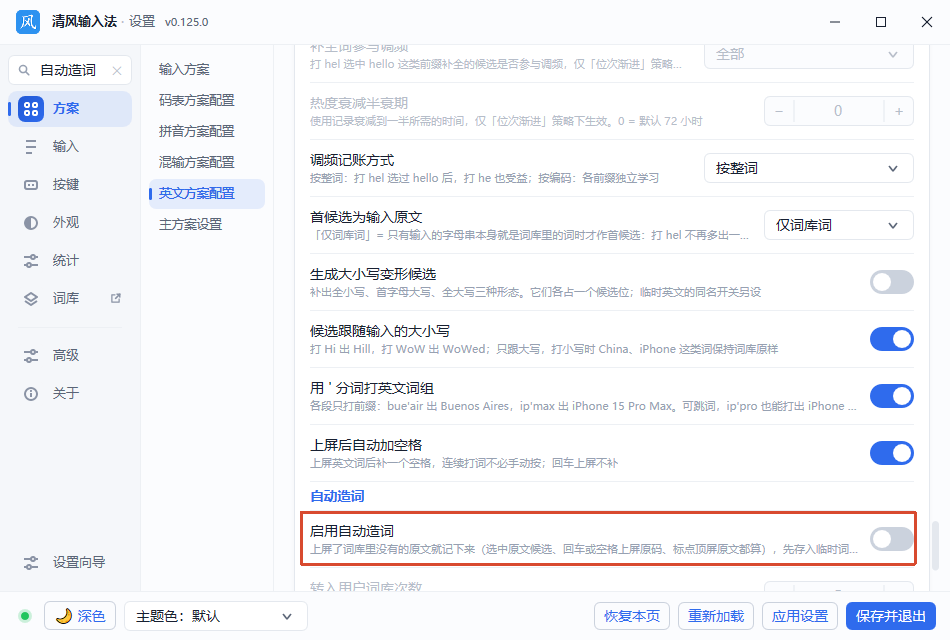Image resolution: width=950 pixels, height=640 pixels.
Task: Switch to the 拼音方案配置 tab
Action: 196,132
